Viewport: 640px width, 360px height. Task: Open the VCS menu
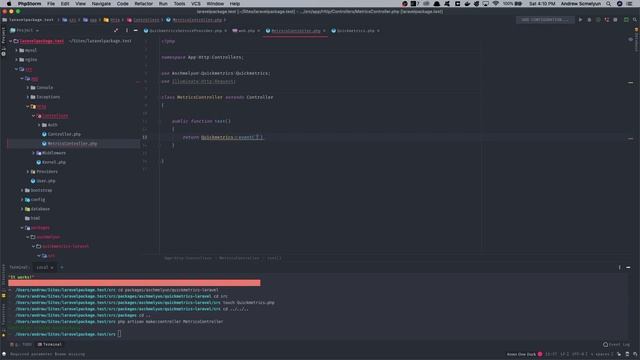click(x=196, y=4)
